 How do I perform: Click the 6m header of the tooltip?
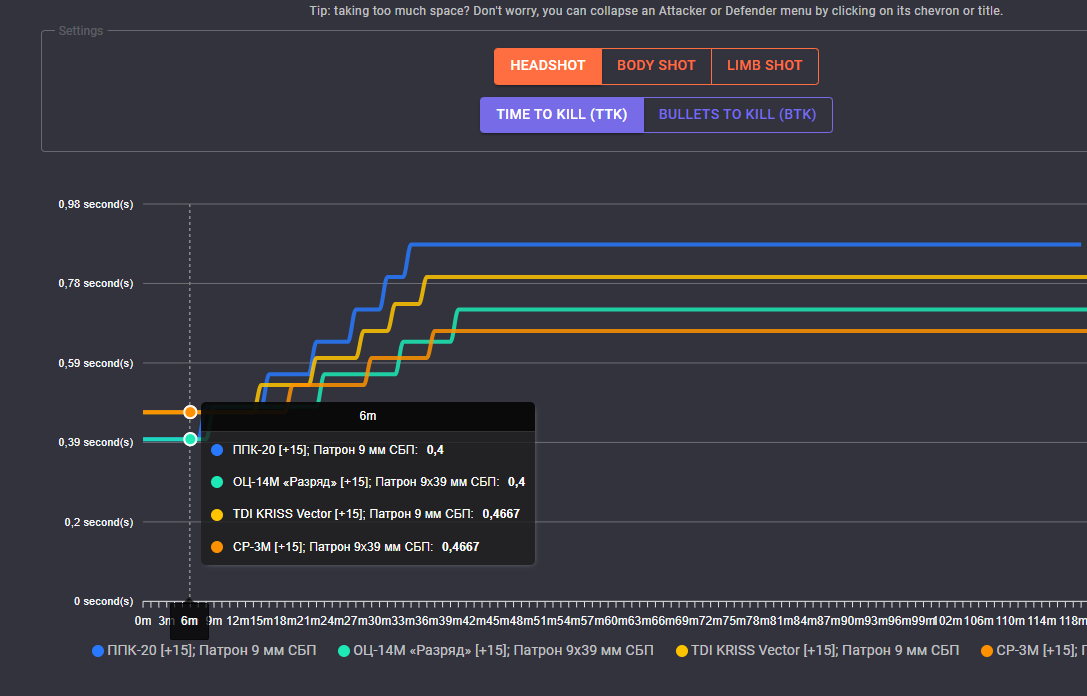[x=368, y=416]
